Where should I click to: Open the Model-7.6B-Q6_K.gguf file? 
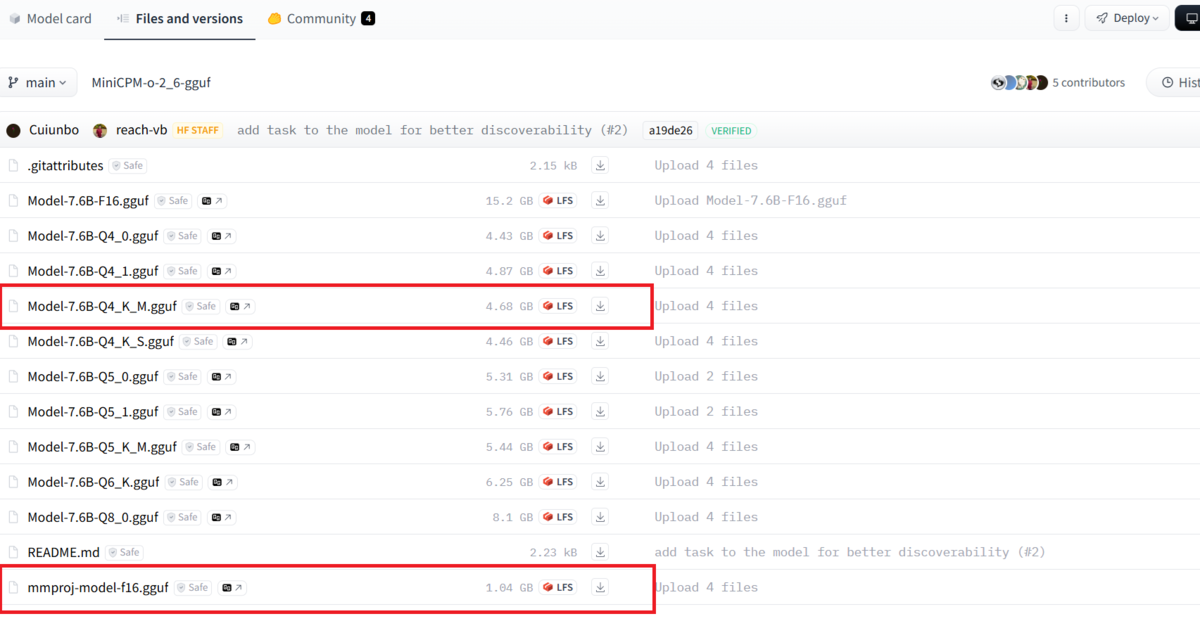click(93, 482)
